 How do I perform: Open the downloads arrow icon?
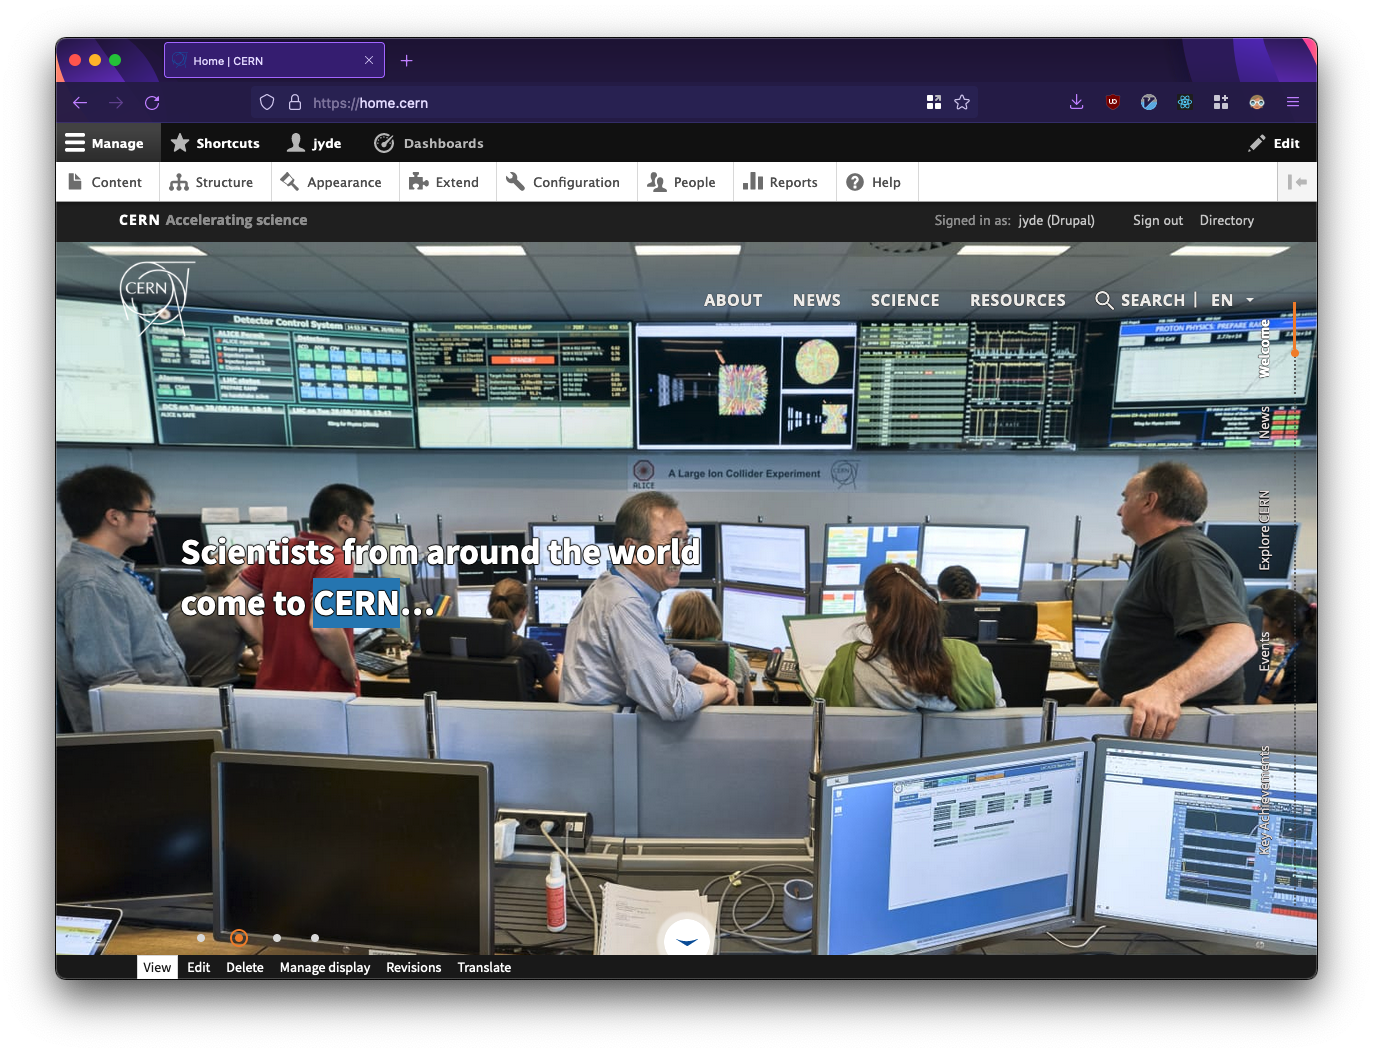[x=1077, y=102]
